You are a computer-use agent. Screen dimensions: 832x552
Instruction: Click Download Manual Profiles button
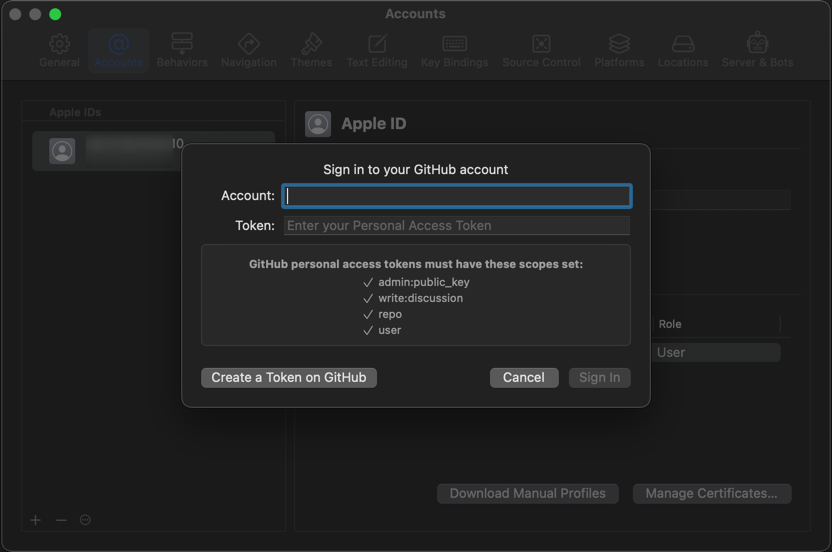(x=527, y=494)
